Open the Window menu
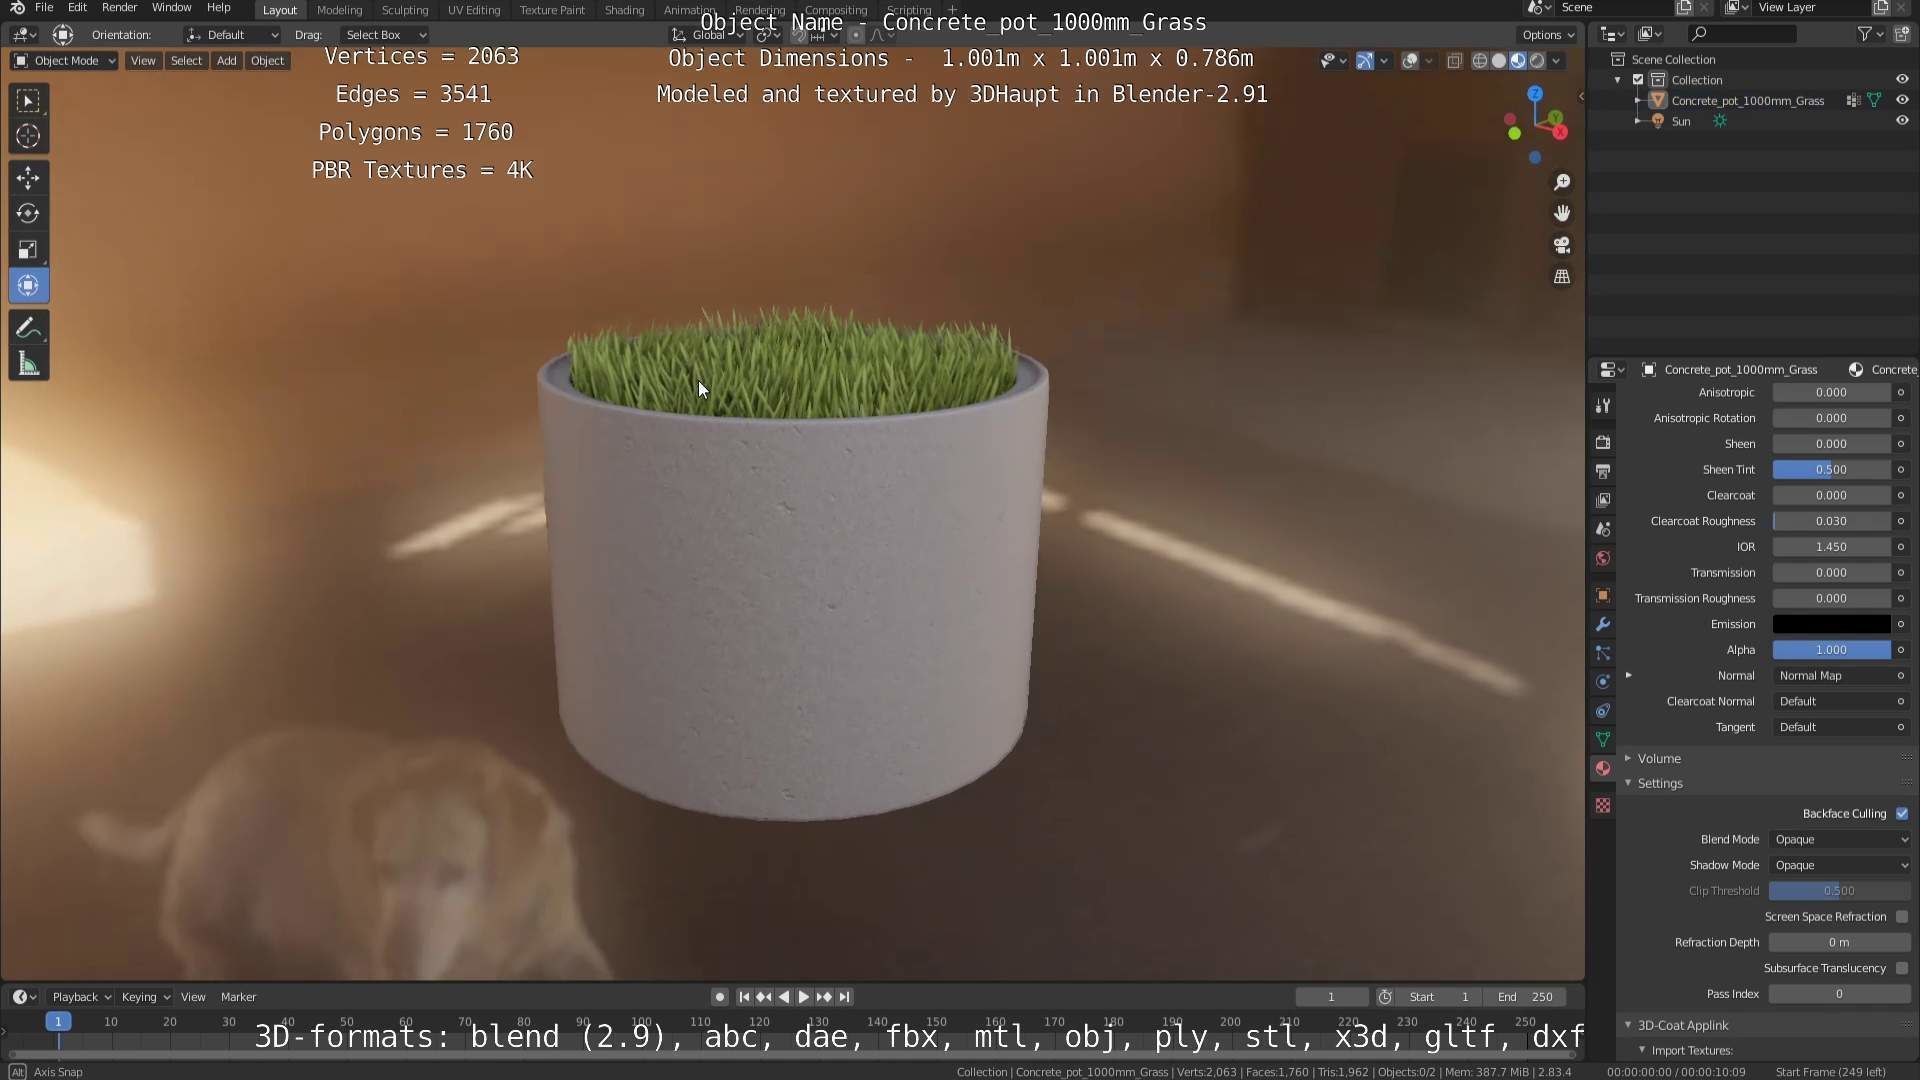Screen dimensions: 1920x1080 point(171,8)
